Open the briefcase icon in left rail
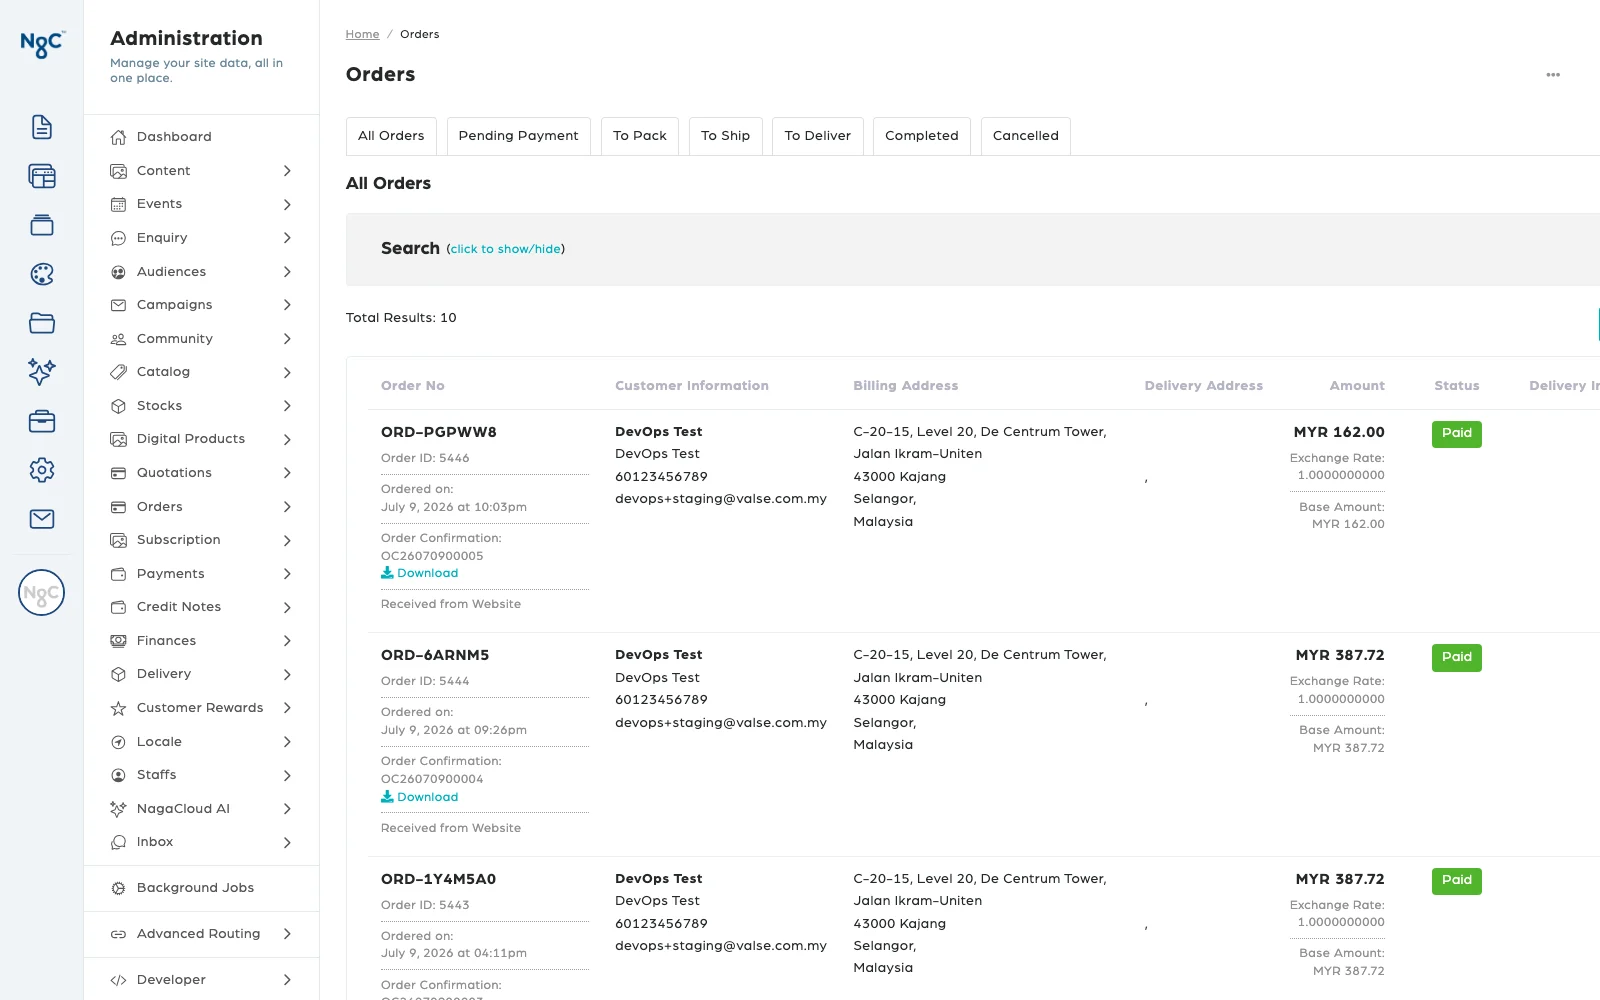The image size is (1600, 1000). tap(42, 421)
